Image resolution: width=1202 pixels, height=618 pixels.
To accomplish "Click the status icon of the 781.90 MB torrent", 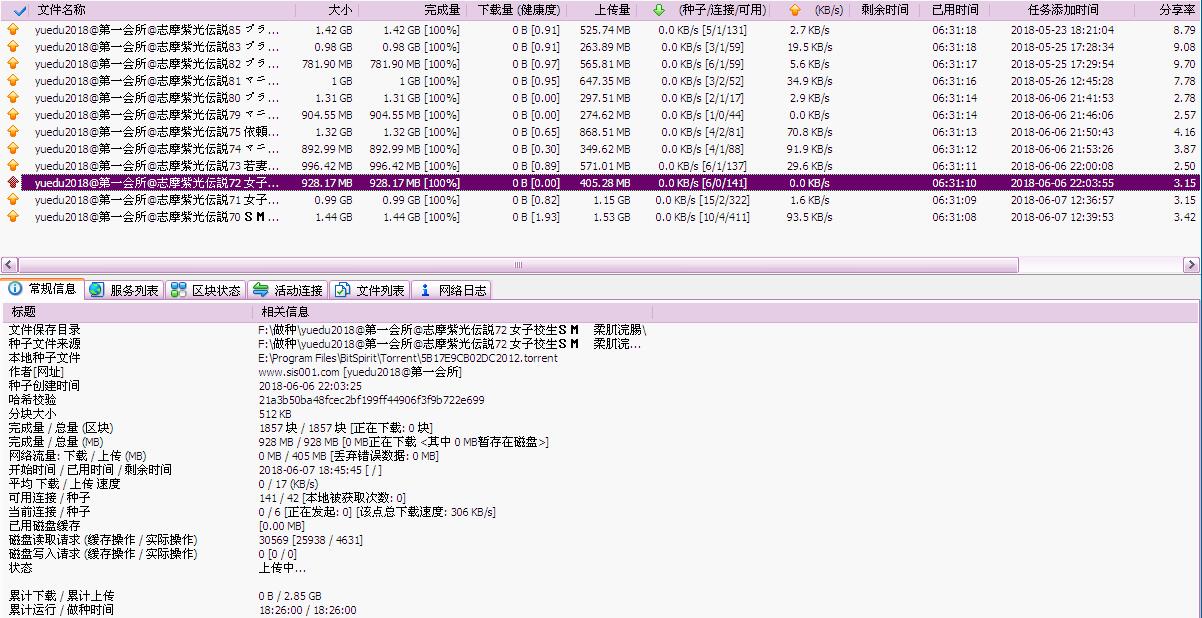I will (13, 64).
